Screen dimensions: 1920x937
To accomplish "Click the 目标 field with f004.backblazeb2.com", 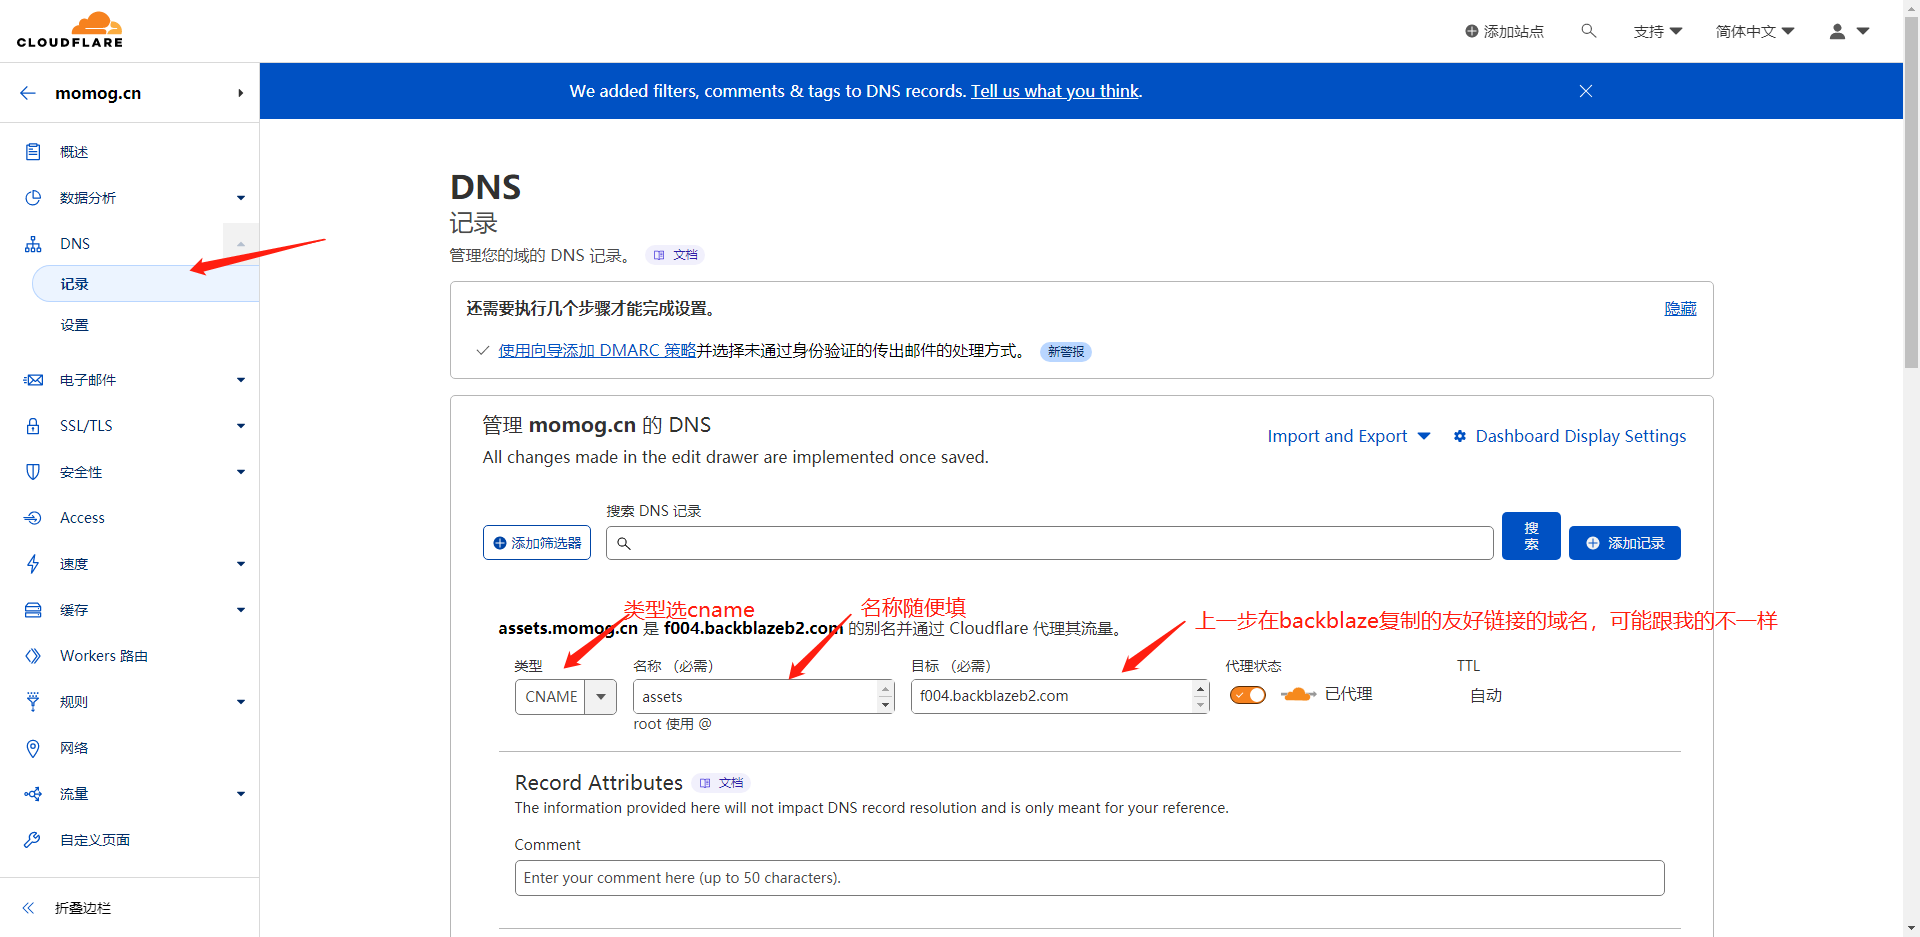I will tap(1060, 696).
